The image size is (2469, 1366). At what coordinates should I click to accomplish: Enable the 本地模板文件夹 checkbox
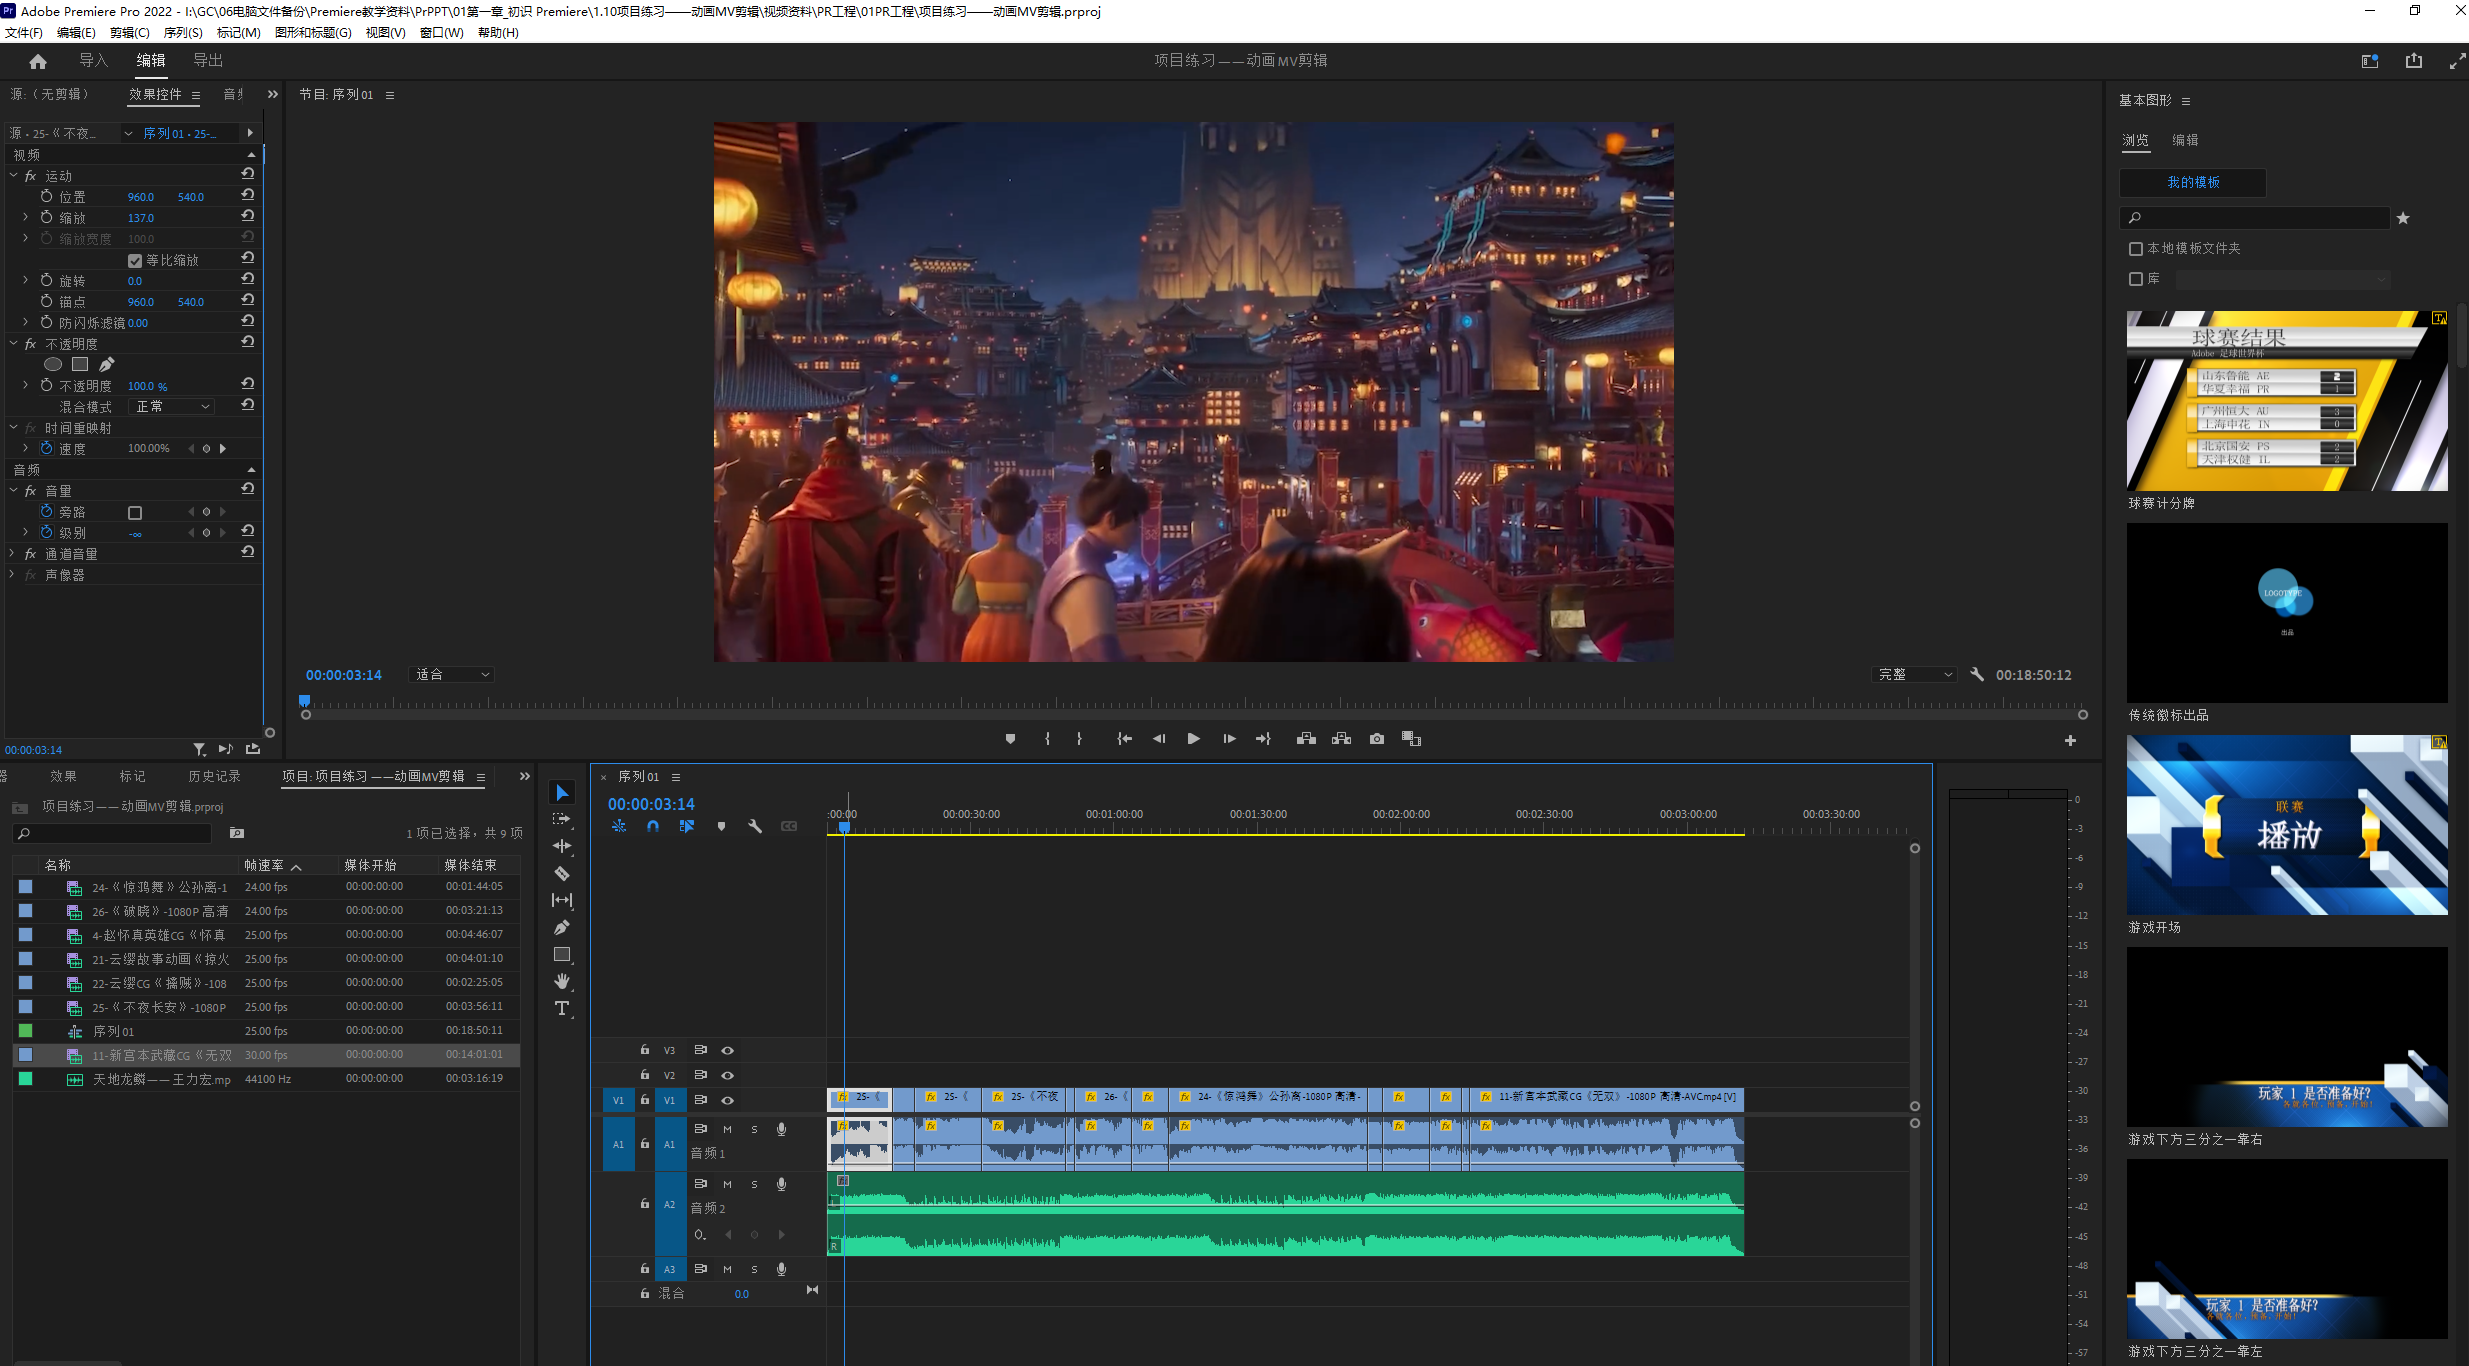tap(2136, 249)
